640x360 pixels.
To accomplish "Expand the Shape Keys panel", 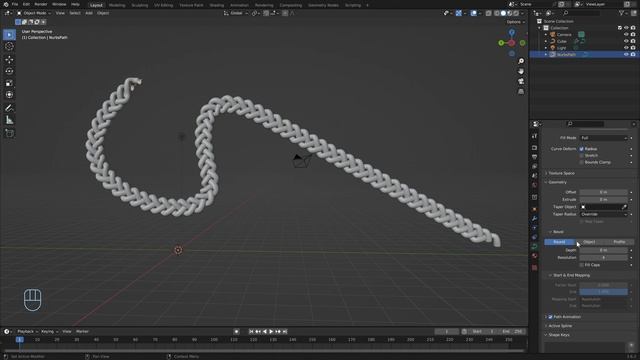I will click(559, 335).
